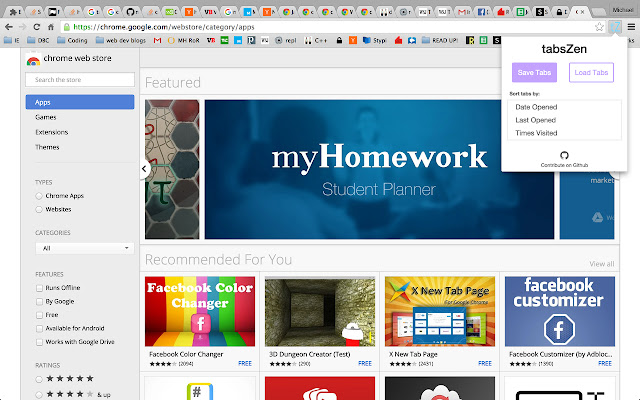Open the READ UP! bookmarks folder

(440, 40)
